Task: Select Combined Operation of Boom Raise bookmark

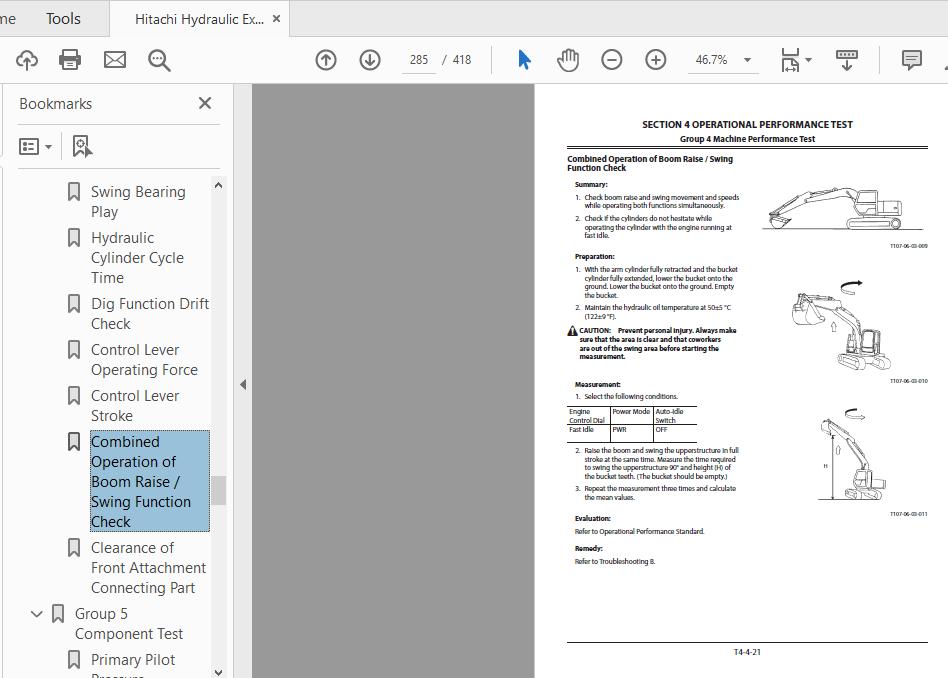Action: pos(150,481)
